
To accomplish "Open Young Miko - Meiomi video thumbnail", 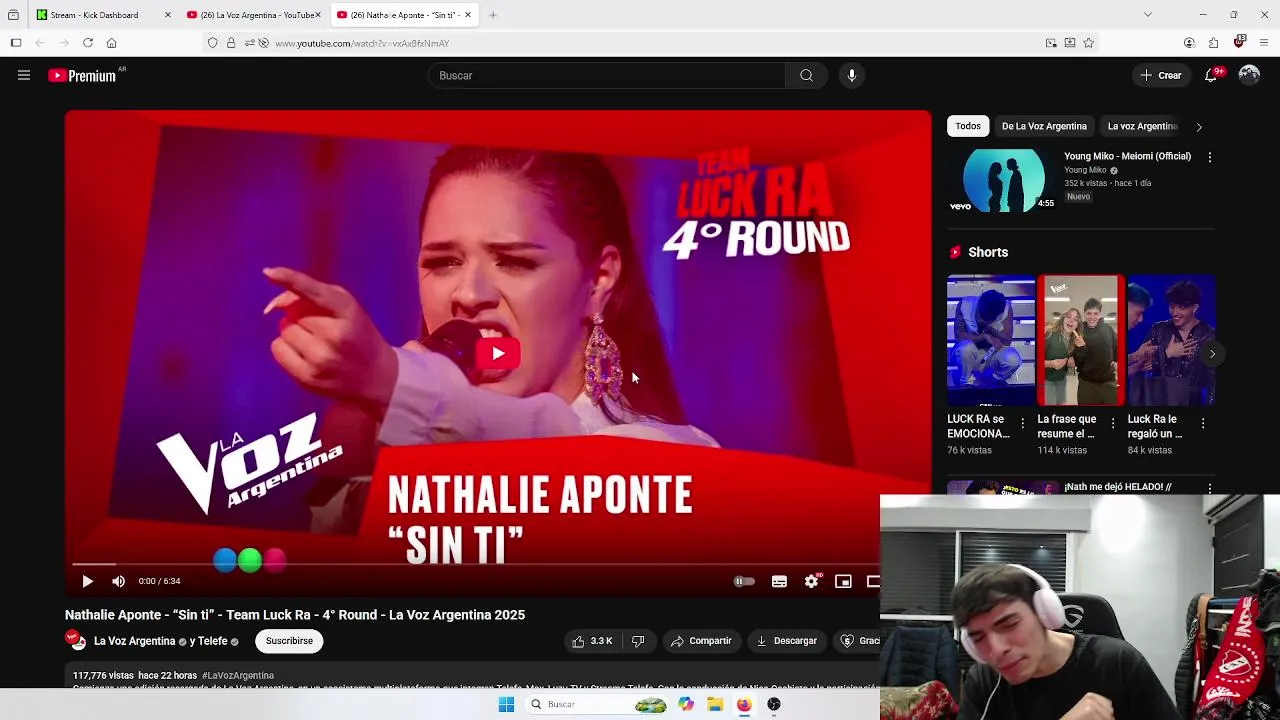I will click(x=1003, y=180).
